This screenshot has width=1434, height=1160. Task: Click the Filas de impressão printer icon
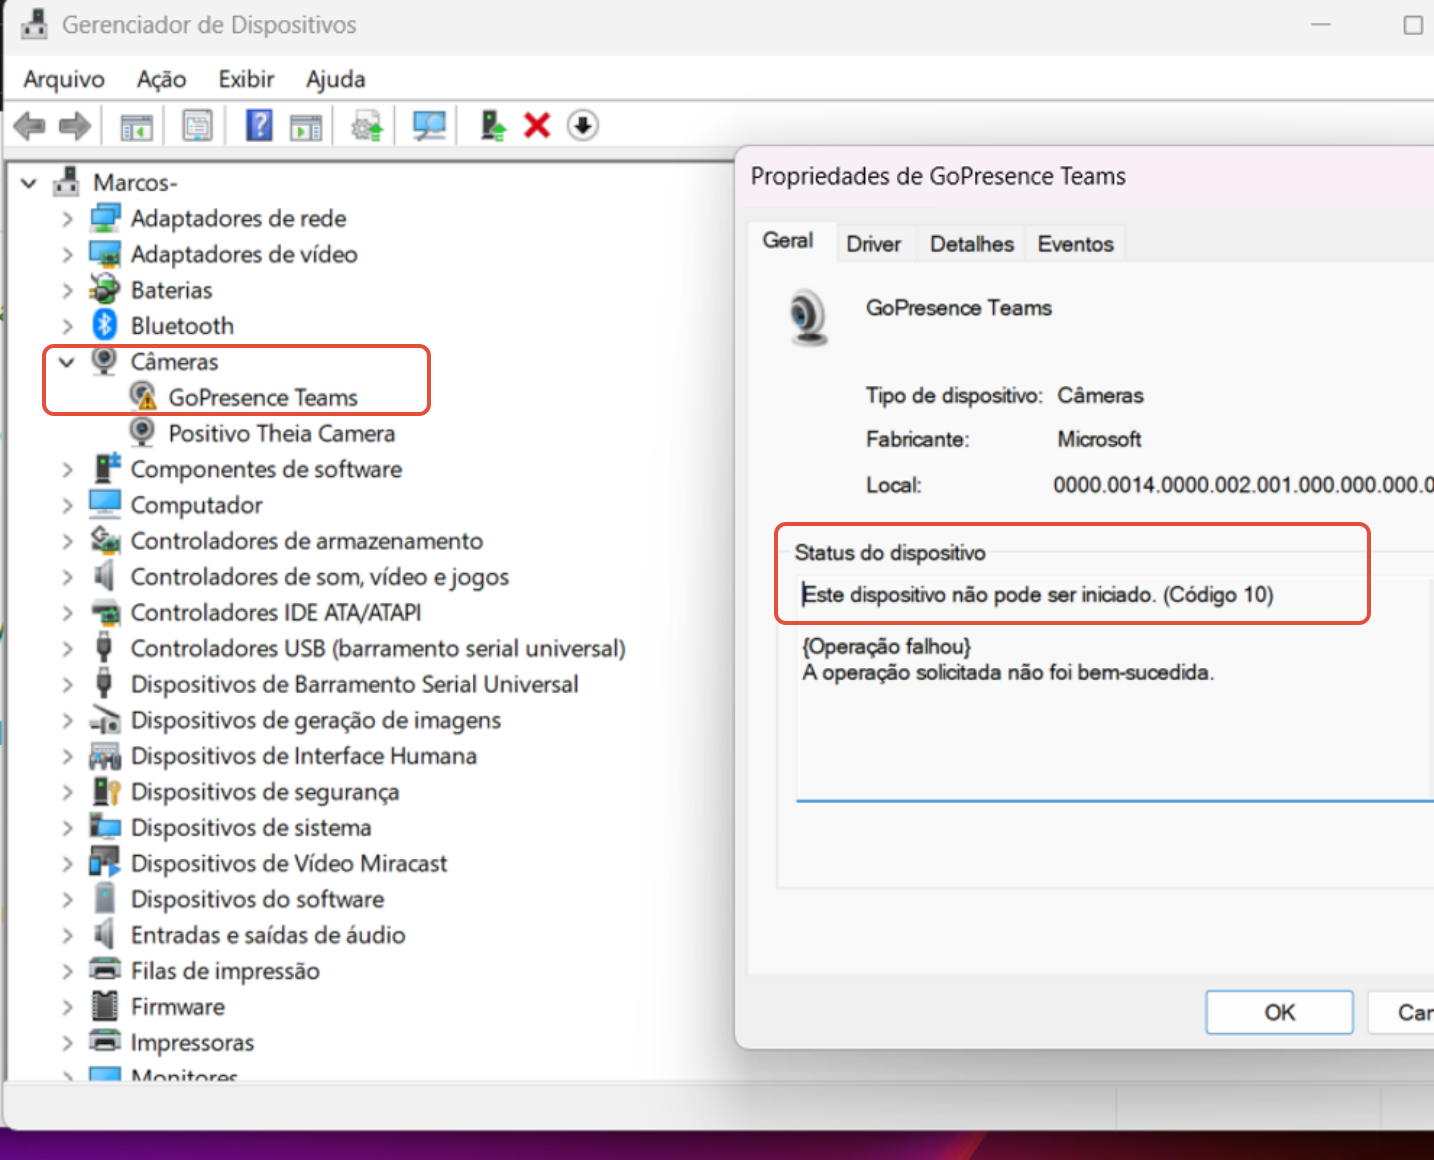coord(104,969)
